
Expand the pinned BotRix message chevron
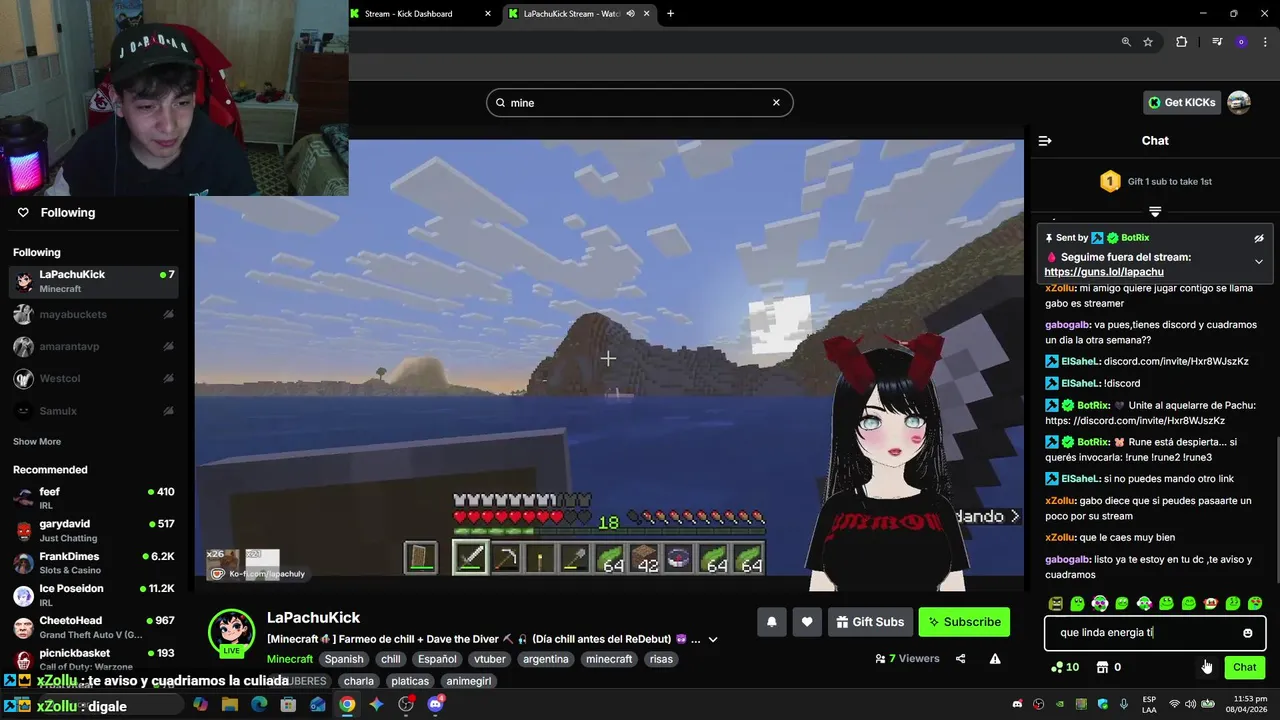[x=1259, y=262]
